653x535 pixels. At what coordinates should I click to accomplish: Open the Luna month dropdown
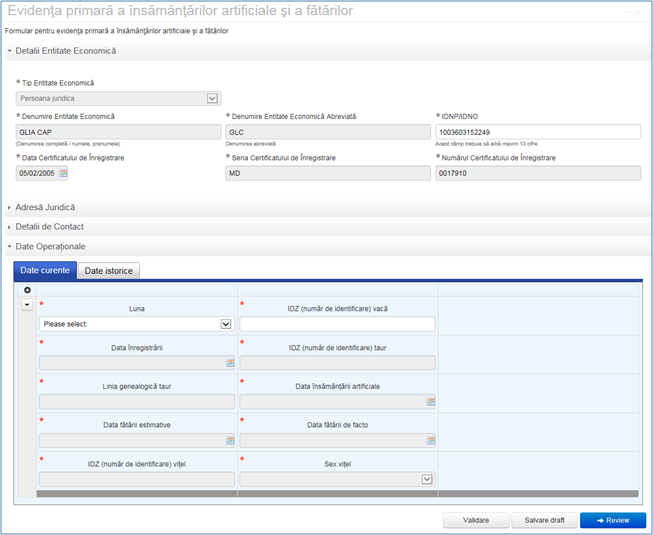[225, 324]
